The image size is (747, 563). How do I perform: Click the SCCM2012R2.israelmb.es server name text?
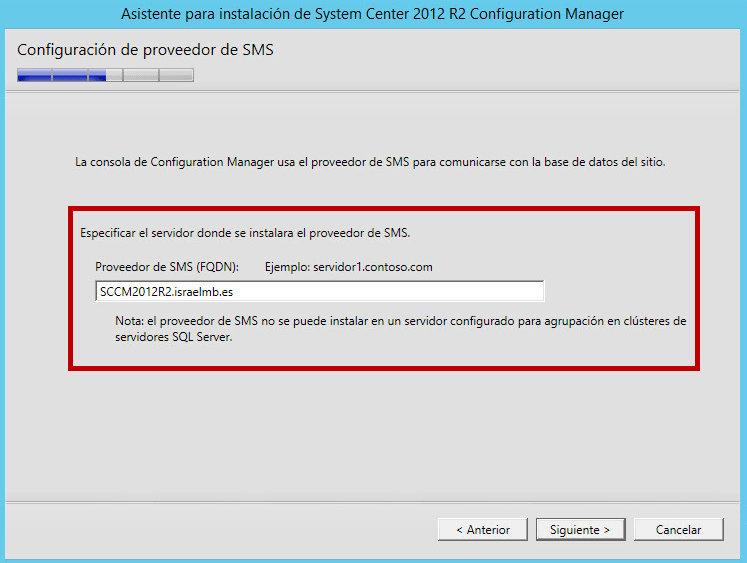pyautogui.click(x=159, y=291)
